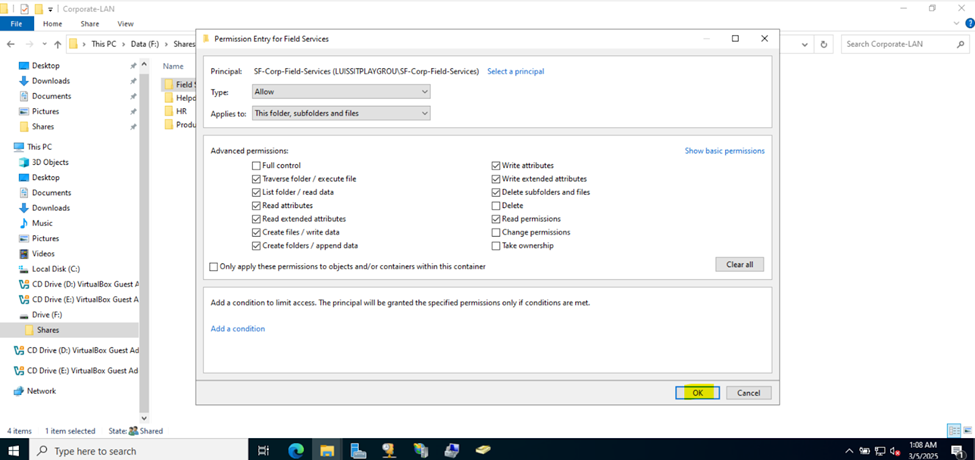Click the Refresh button in address bar
The height and width of the screenshot is (460, 975).
tap(824, 44)
